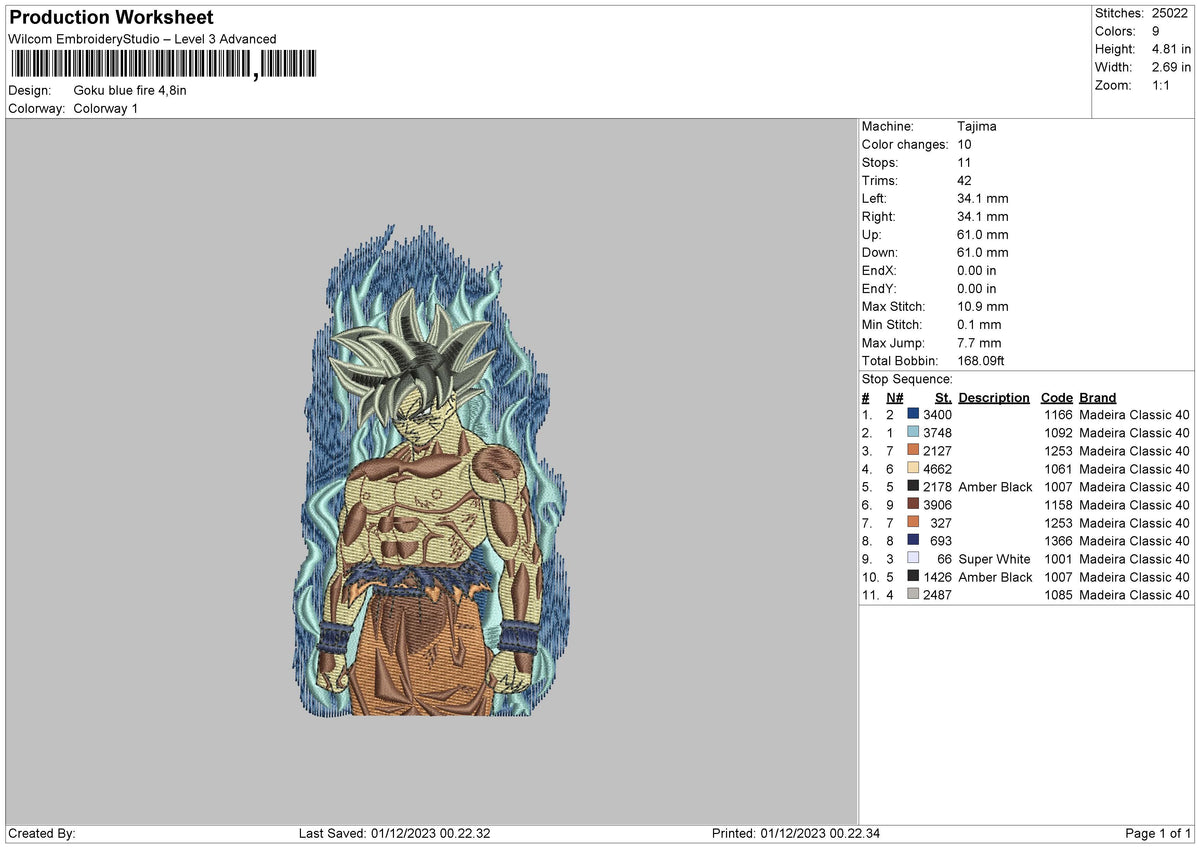Click the cream swatch for stop 4
Viewport: 1200px width, 848px height.
(913, 468)
